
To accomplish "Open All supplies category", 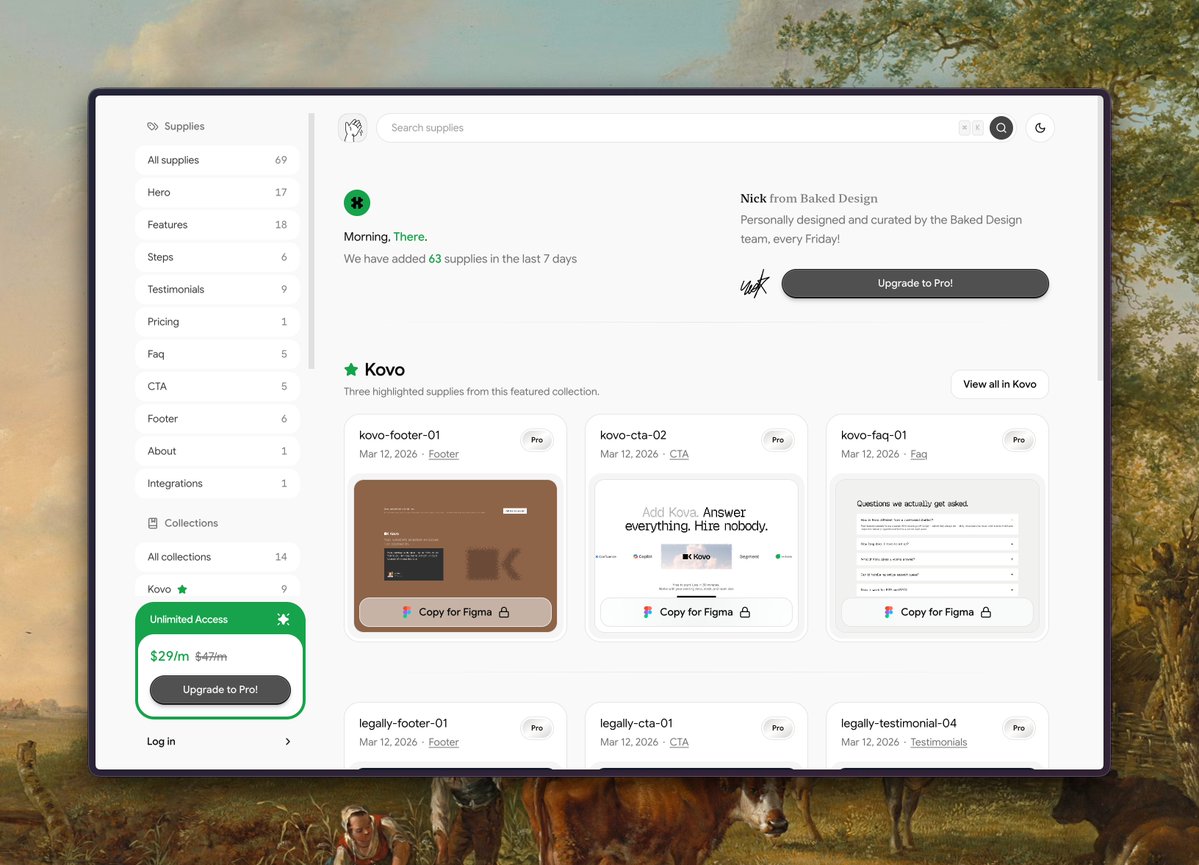I will point(217,160).
